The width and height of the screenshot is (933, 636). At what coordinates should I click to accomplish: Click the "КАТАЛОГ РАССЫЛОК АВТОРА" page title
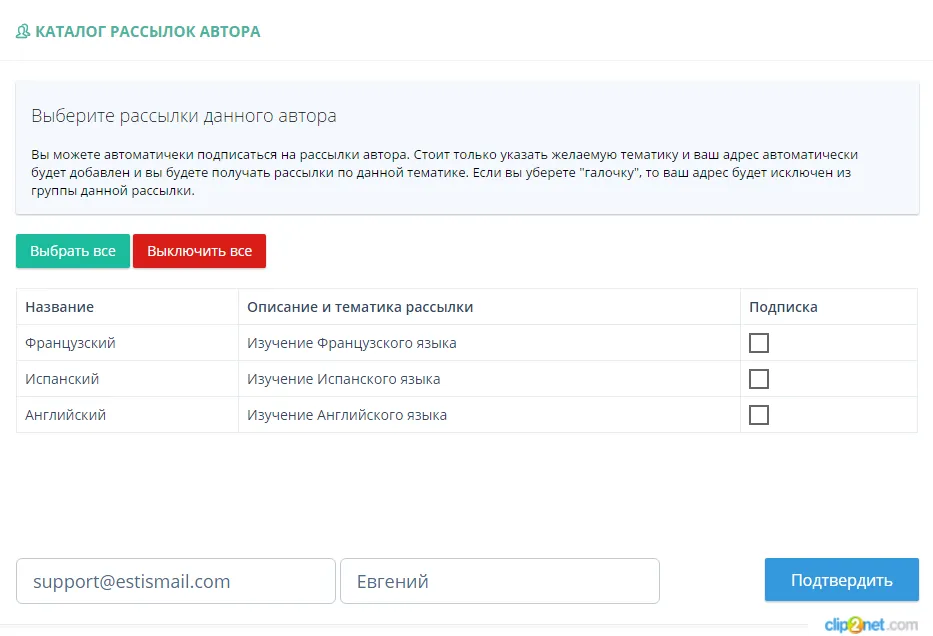(x=147, y=32)
